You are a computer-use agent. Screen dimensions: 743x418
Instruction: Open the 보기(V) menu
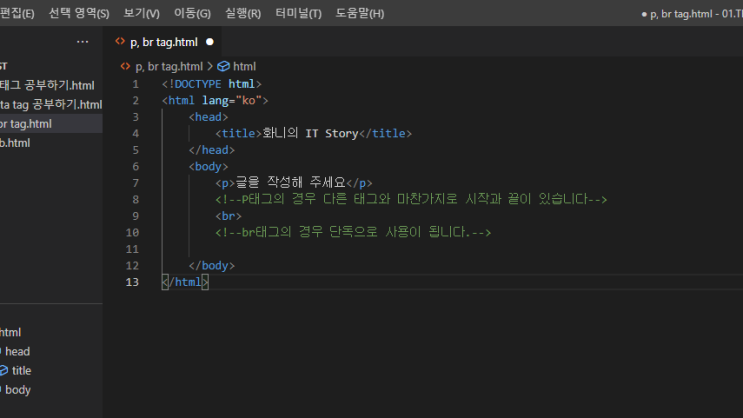(x=141, y=13)
